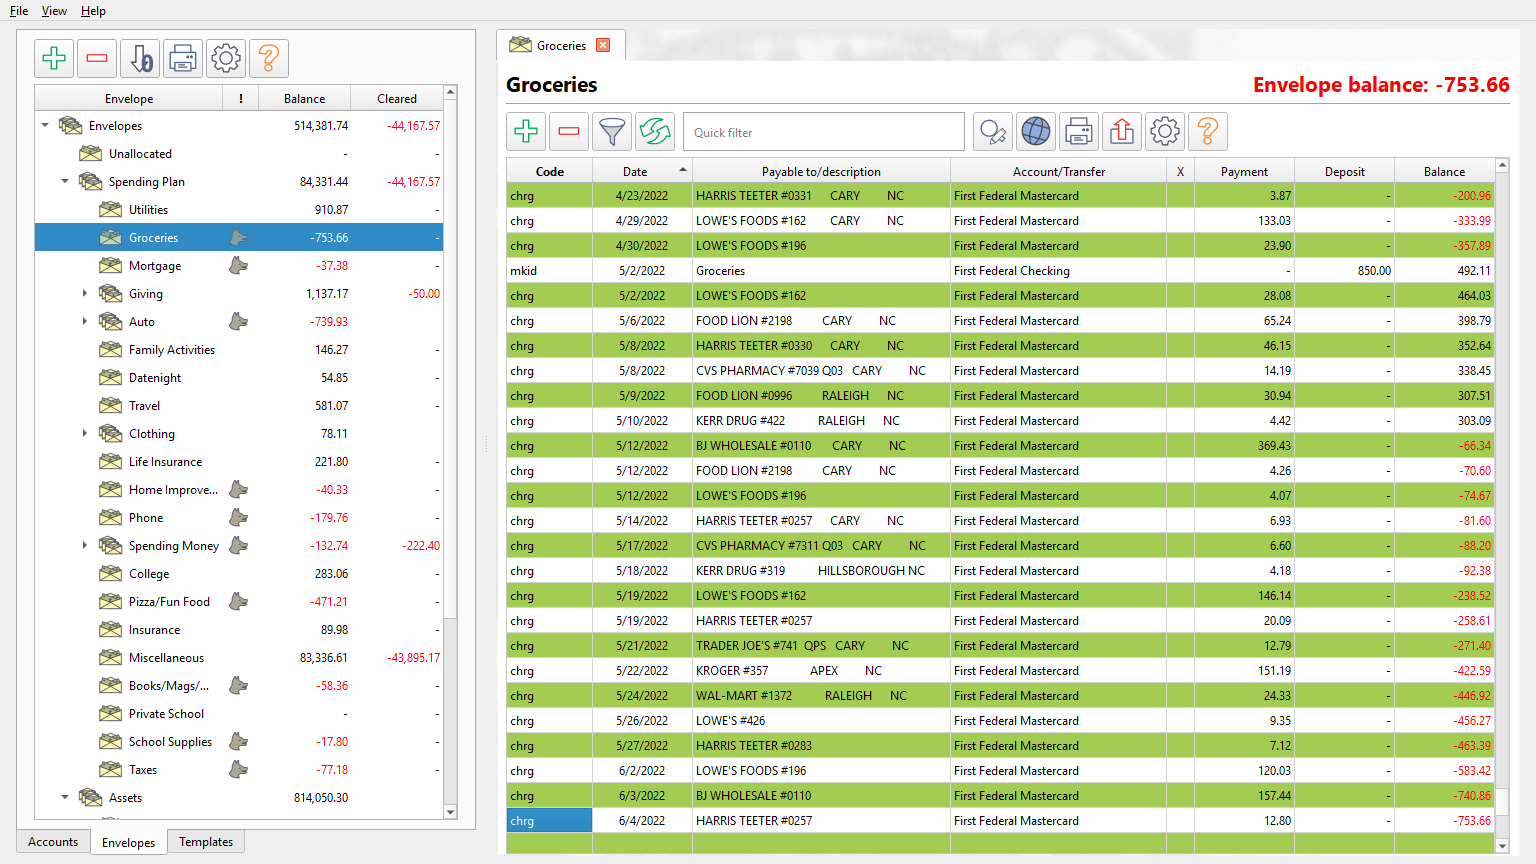
Task: Open register help question mark icon
Action: coord(1208,131)
